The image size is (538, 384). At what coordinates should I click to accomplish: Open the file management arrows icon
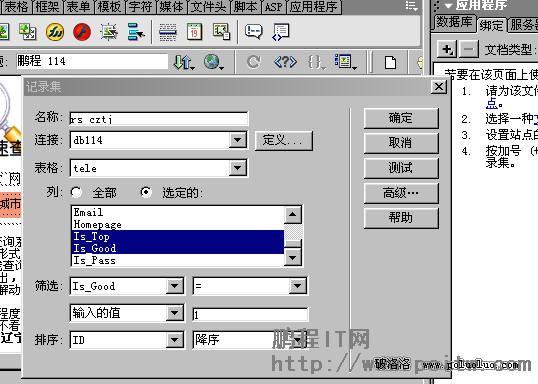[184, 62]
